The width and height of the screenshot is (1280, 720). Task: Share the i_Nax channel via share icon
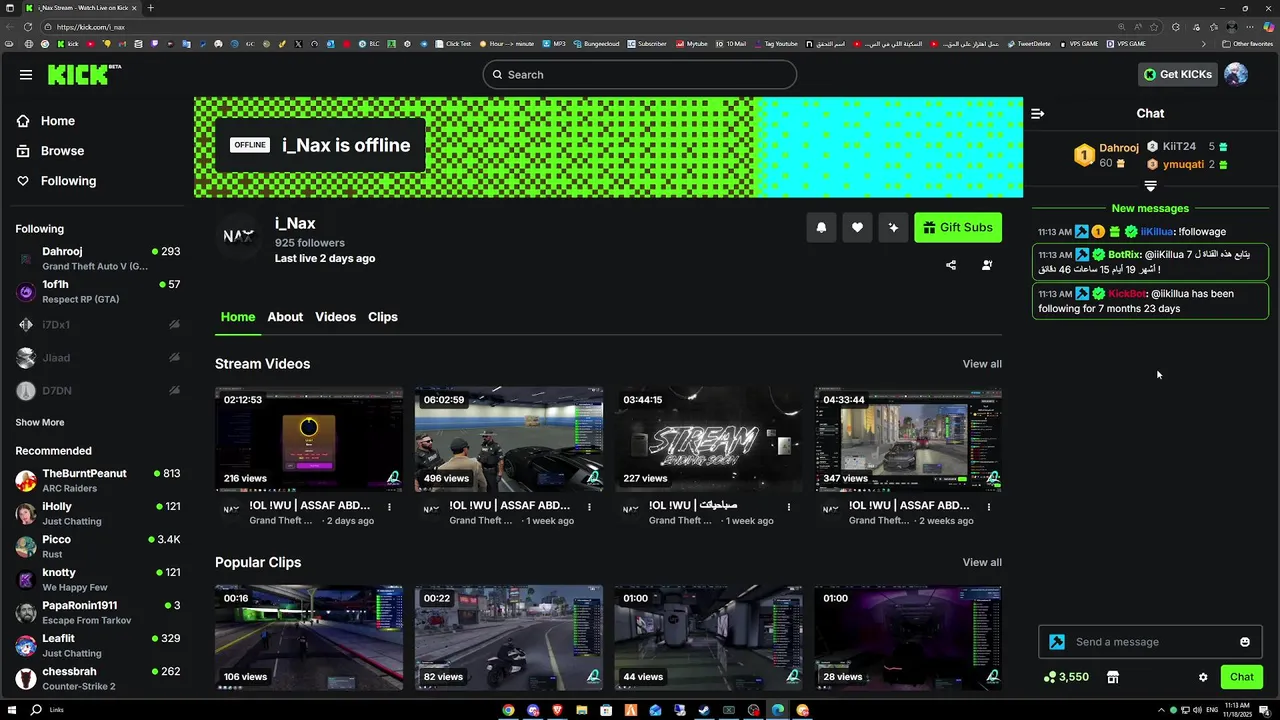pyautogui.click(x=951, y=265)
